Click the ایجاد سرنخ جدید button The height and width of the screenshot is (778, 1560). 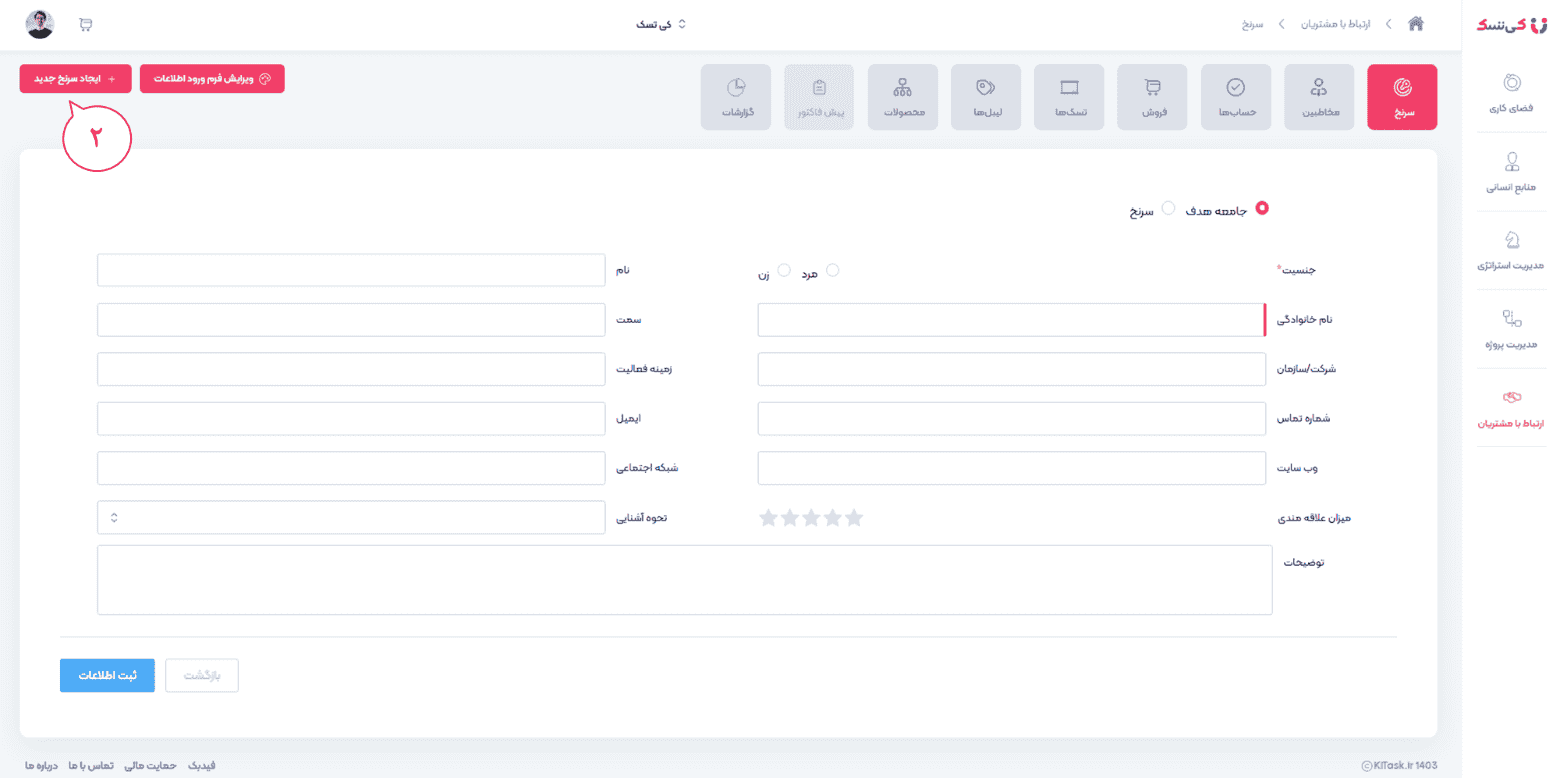pyautogui.click(x=75, y=79)
